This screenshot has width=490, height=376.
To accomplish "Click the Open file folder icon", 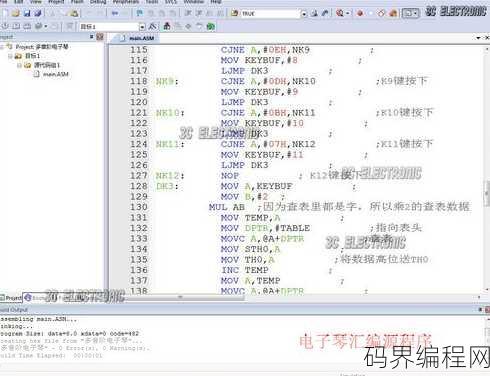I will click(16, 13).
